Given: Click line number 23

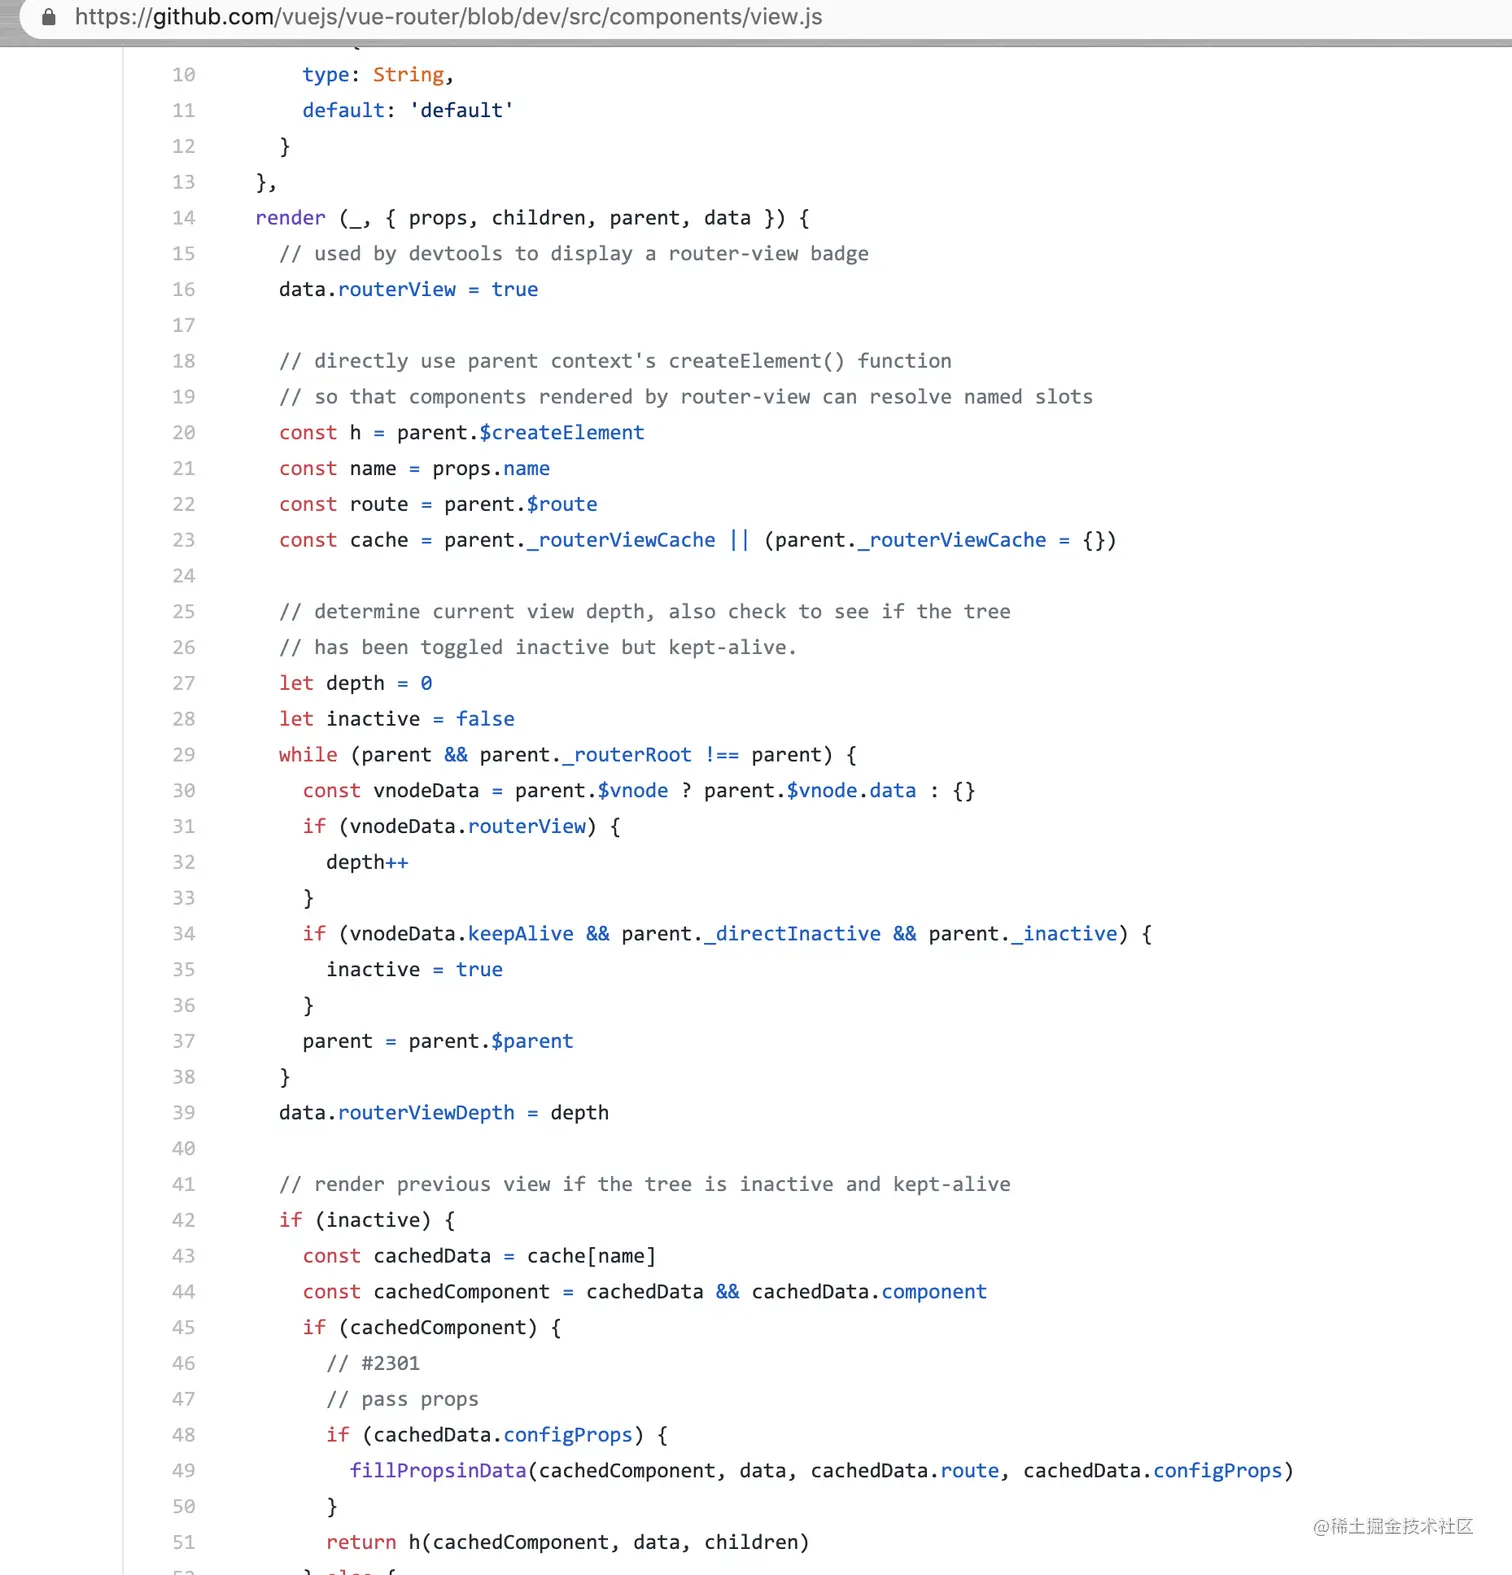Looking at the screenshot, I should (x=183, y=540).
